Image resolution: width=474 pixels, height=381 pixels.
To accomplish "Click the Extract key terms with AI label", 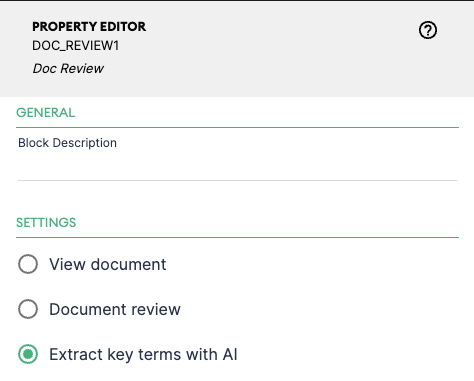I will [143, 354].
